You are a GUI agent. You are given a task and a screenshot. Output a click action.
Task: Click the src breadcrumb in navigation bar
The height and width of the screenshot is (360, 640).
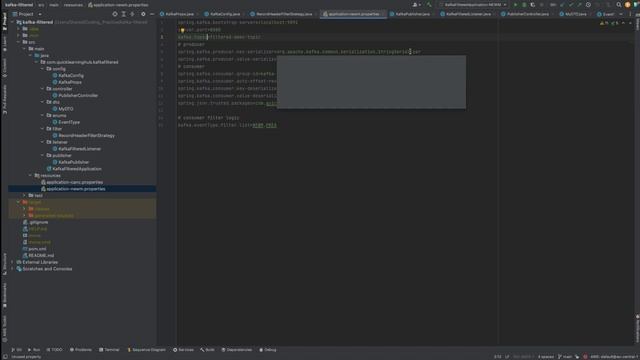click(41, 5)
